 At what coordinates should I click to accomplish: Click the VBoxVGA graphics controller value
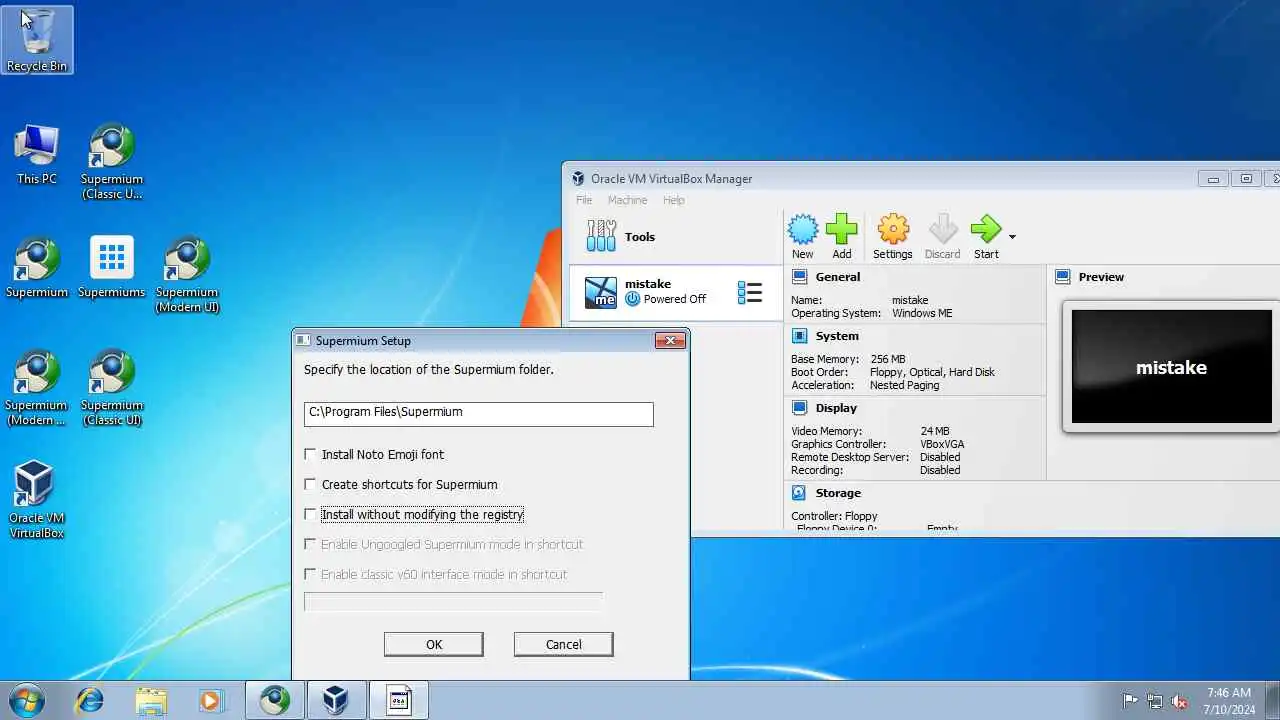(x=942, y=444)
